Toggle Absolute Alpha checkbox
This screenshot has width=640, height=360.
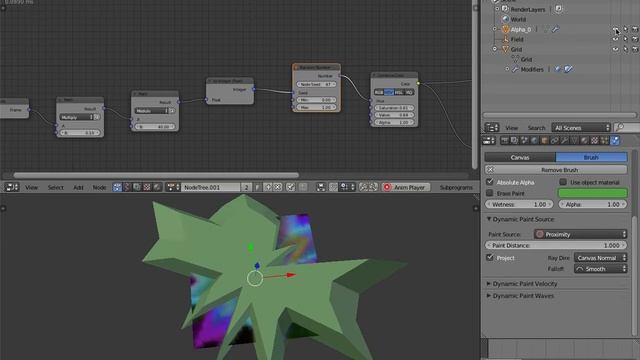490,182
